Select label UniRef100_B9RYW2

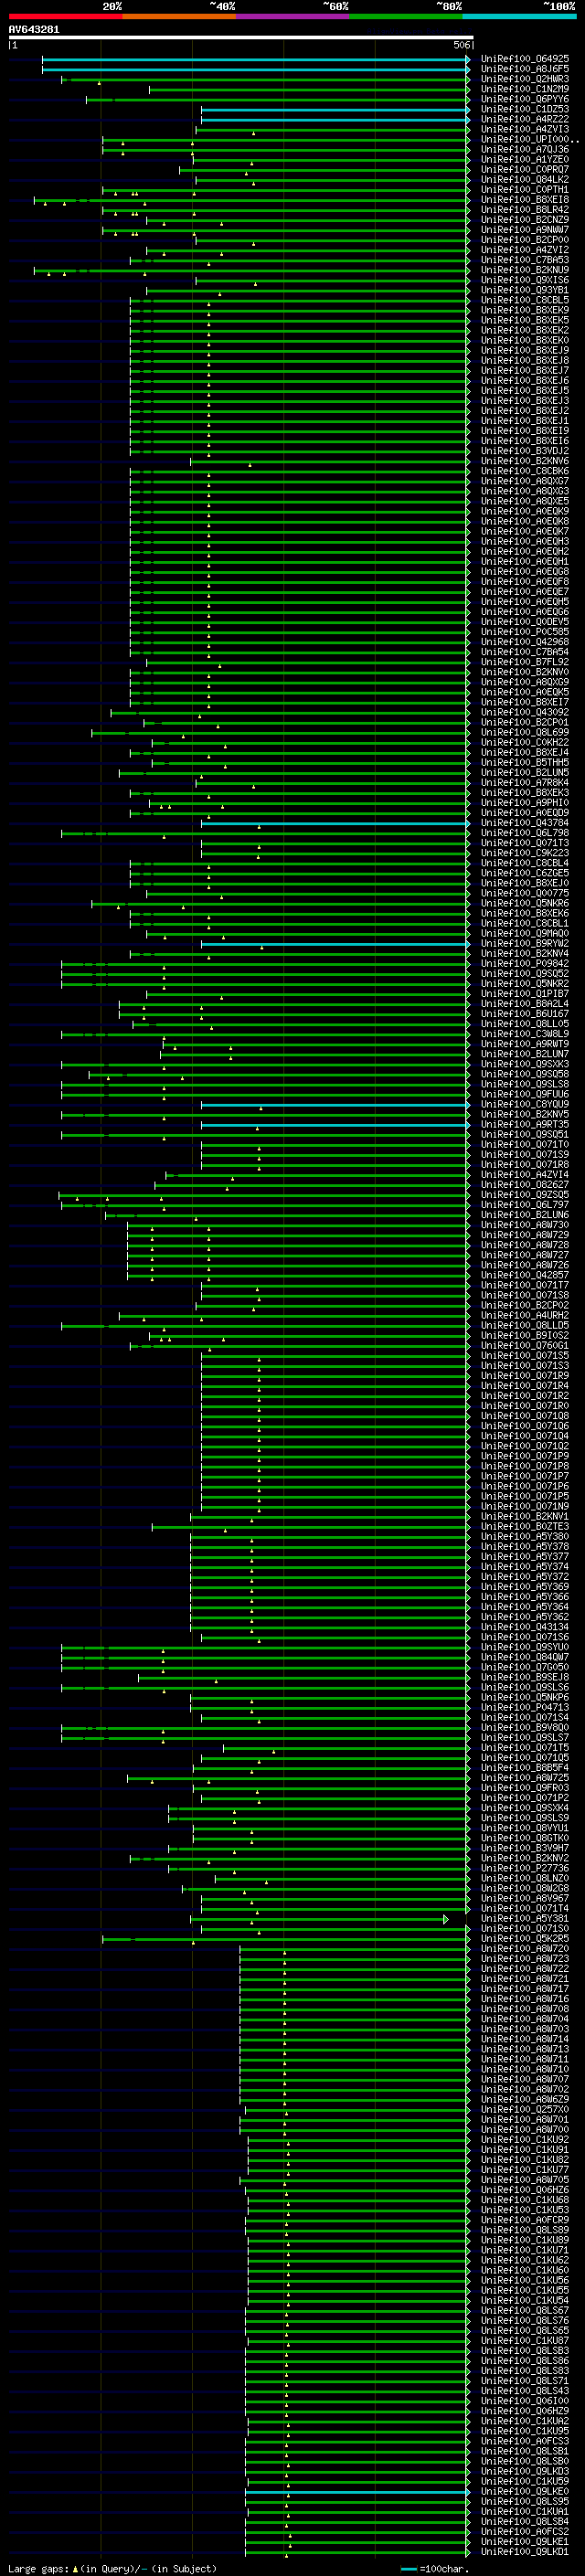pyautogui.click(x=525, y=943)
